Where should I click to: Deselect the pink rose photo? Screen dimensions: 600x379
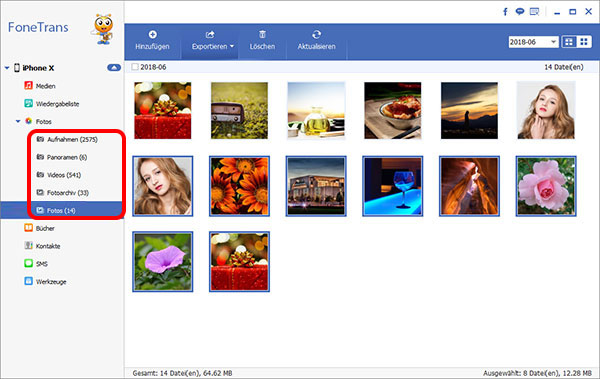coord(546,186)
